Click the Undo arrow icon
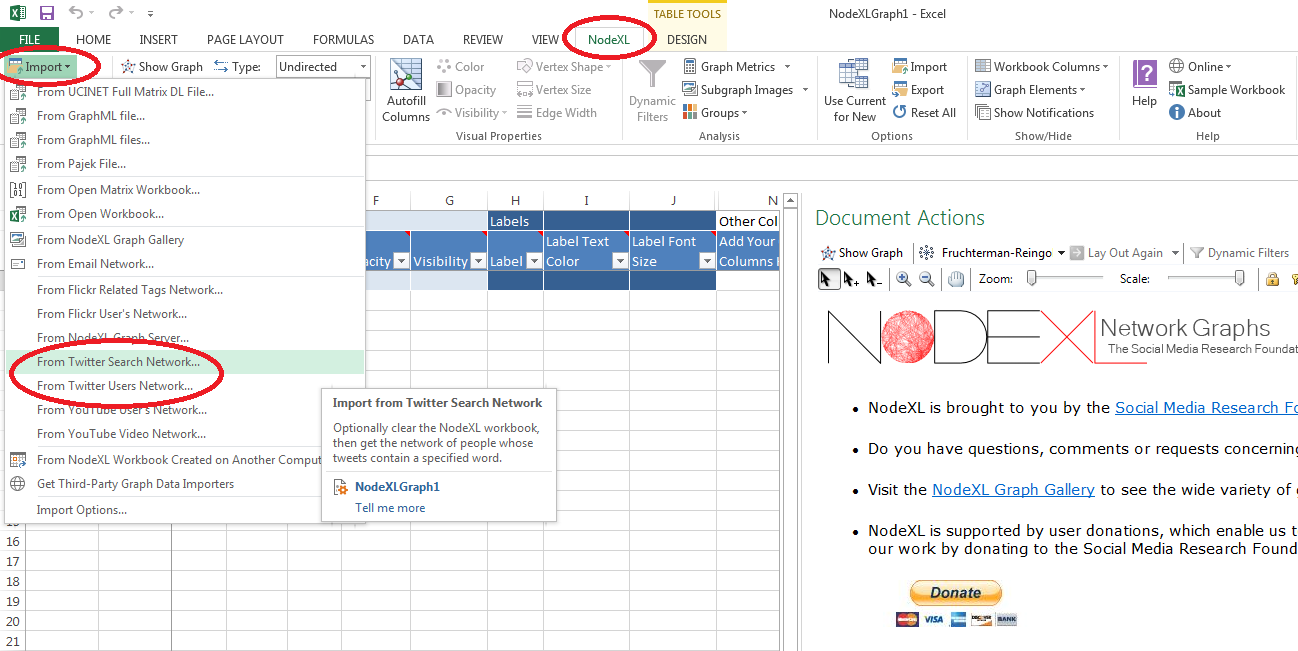Screen dimensions: 1298x651 click(x=78, y=13)
